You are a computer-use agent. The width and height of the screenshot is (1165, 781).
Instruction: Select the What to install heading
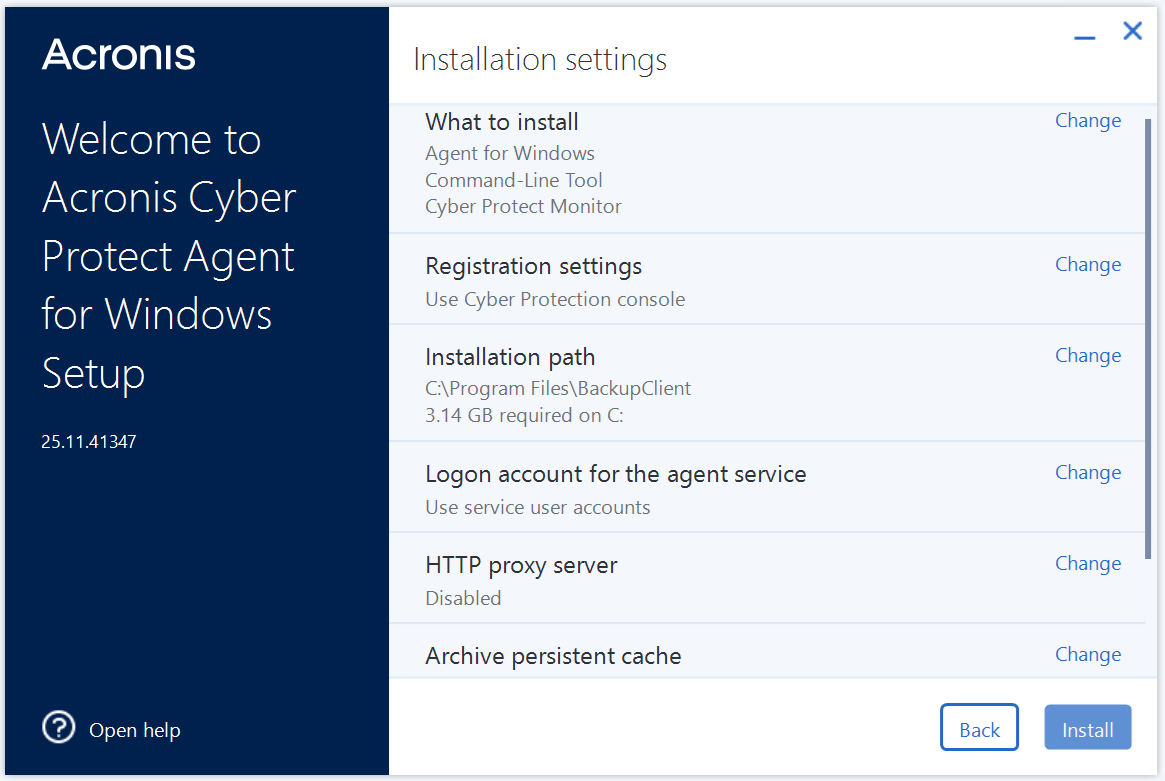pyautogui.click(x=502, y=122)
